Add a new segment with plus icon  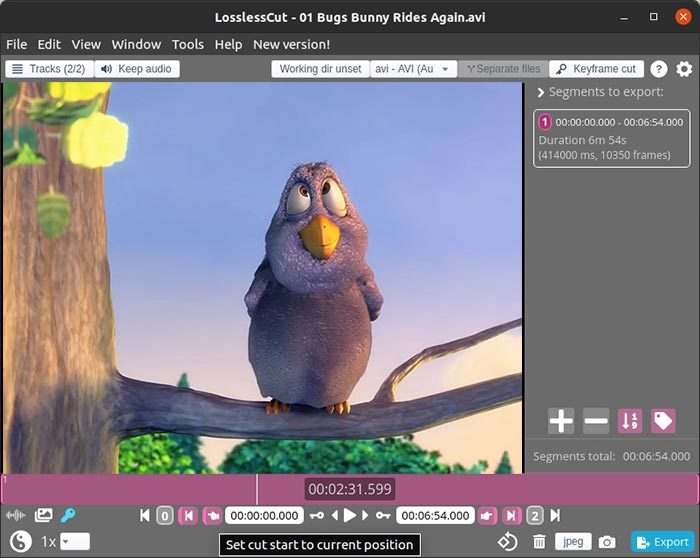click(x=561, y=421)
